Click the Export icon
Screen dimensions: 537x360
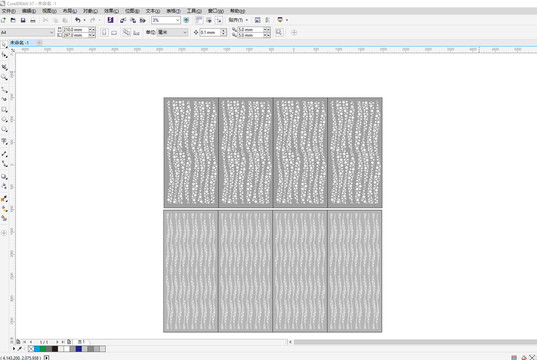click(x=133, y=20)
